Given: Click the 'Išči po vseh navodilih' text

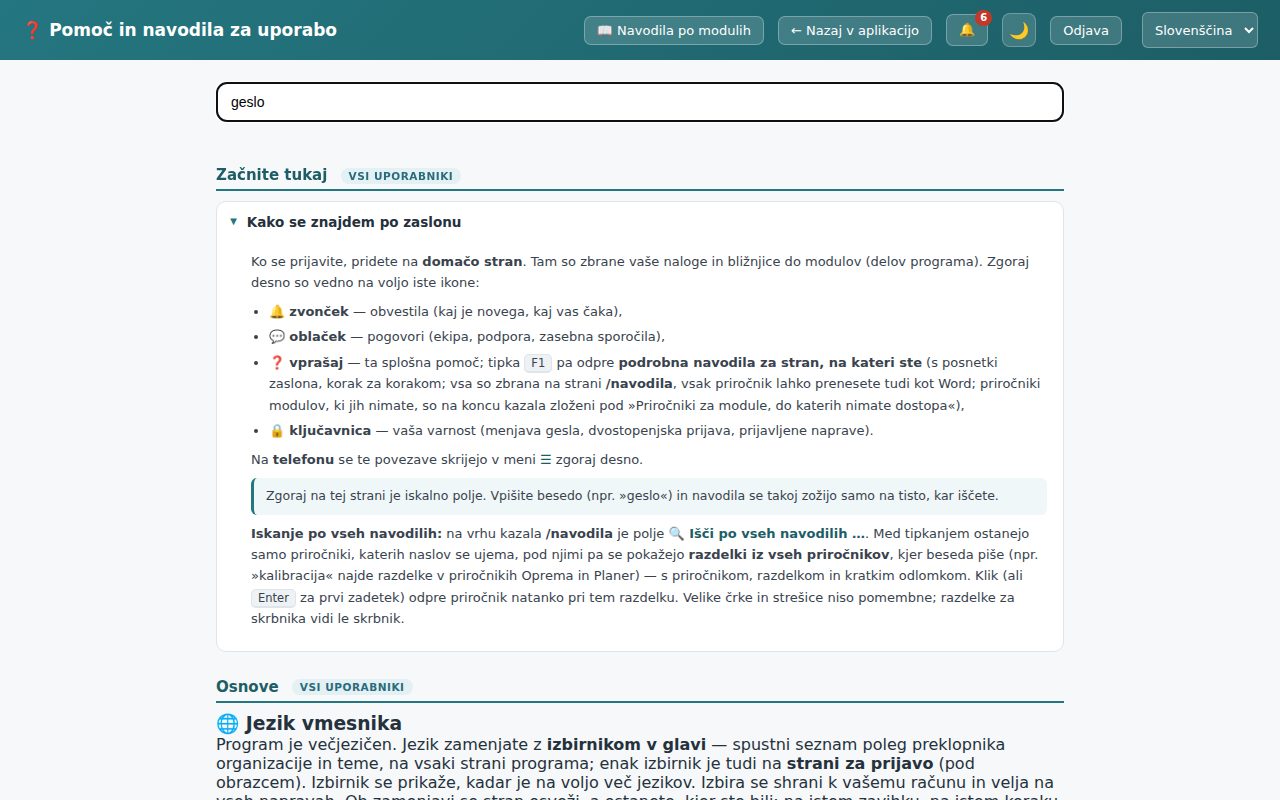Looking at the screenshot, I should (x=778, y=534).
